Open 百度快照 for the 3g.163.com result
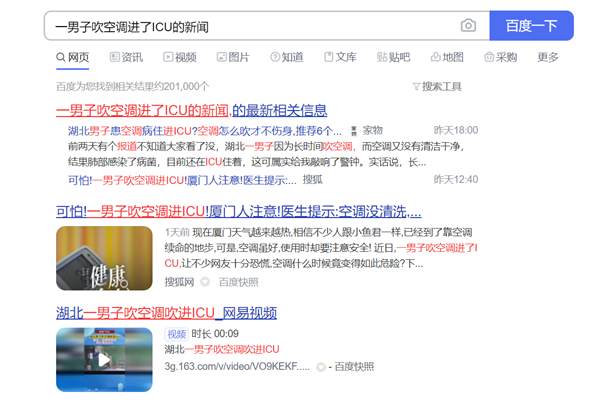The image size is (612, 402). point(354,366)
